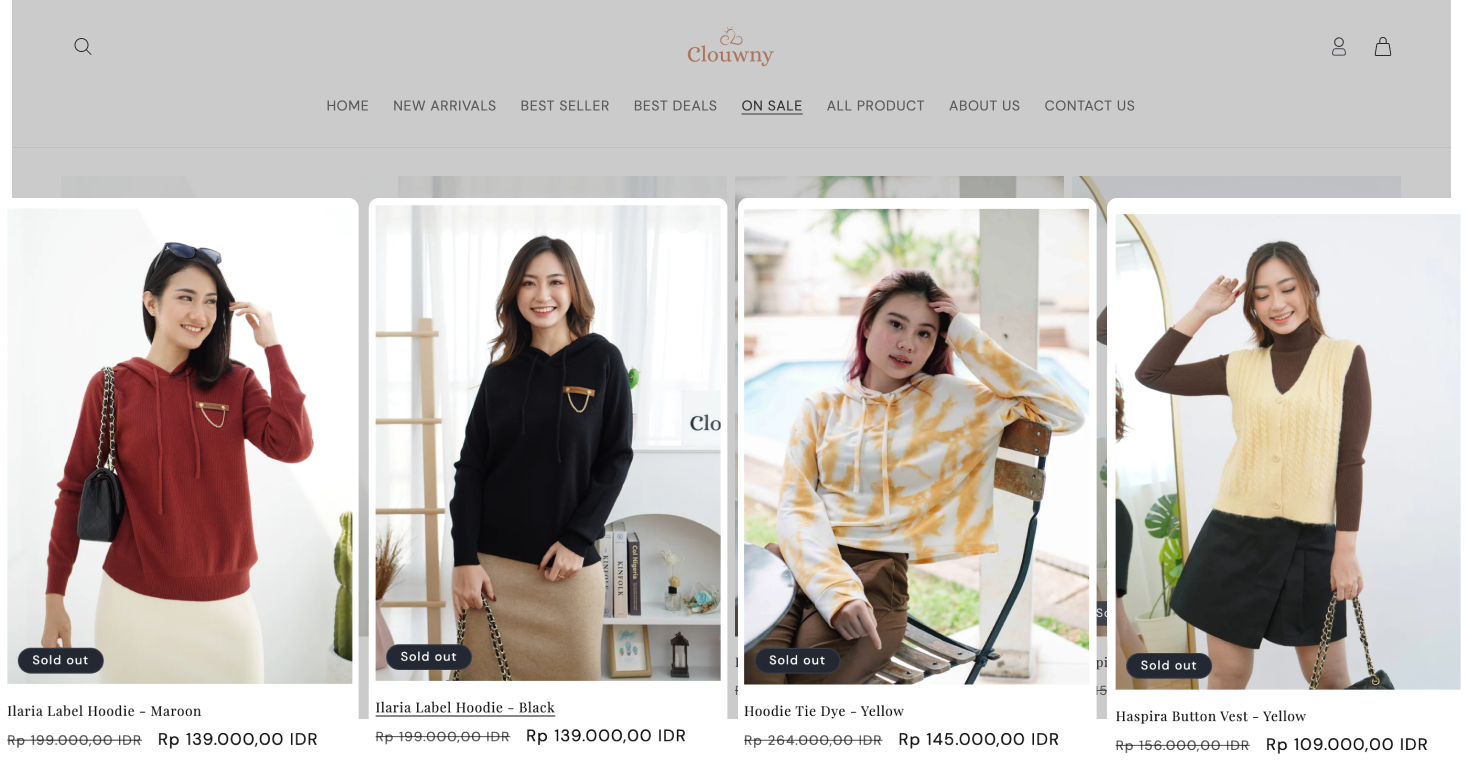This screenshot has height=766, width=1466.
Task: Select BEST SELLER in navigation
Action: [565, 106]
